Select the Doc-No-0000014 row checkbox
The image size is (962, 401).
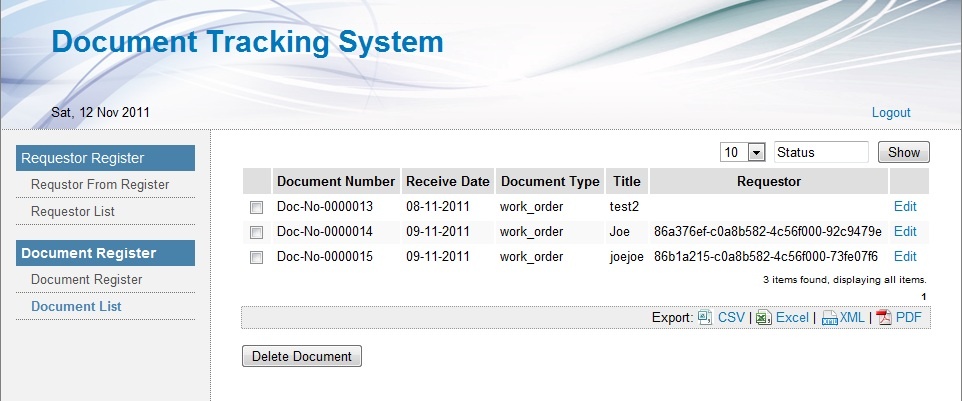coord(256,232)
